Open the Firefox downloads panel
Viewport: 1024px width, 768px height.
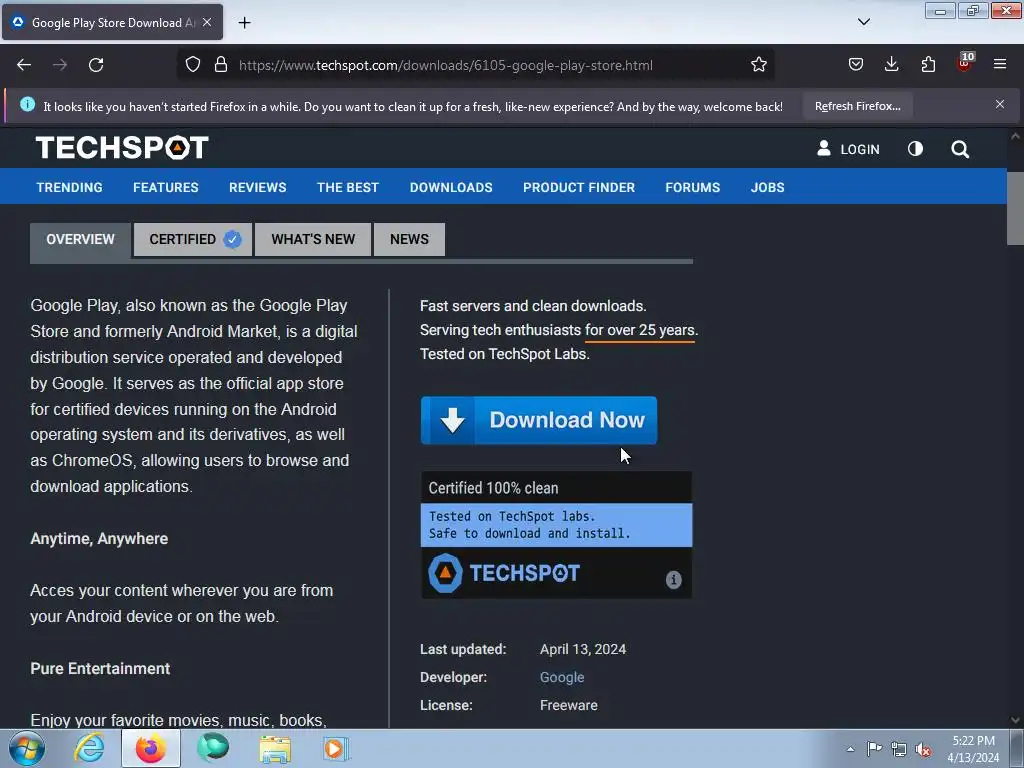[x=891, y=65]
